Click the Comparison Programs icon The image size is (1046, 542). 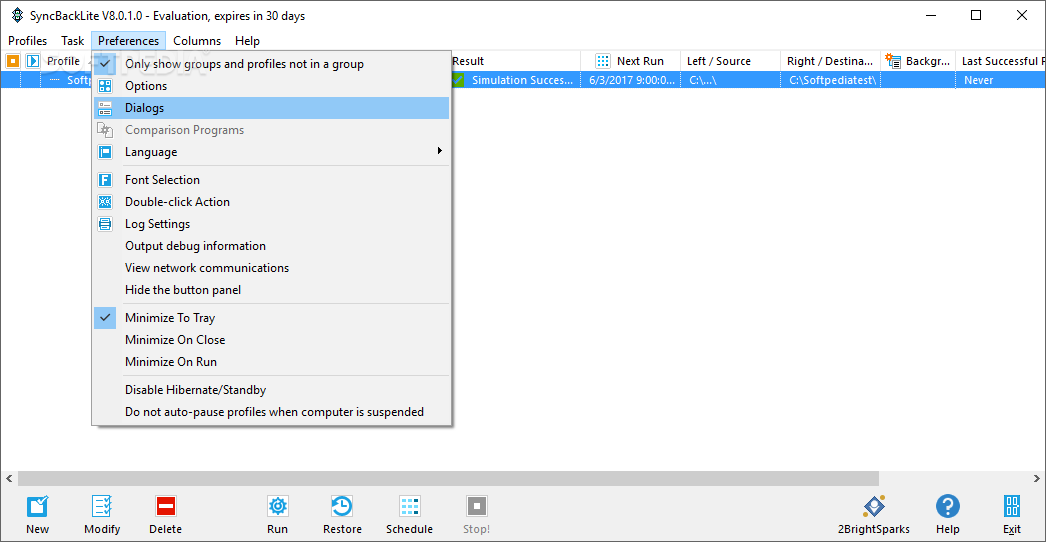pos(105,130)
